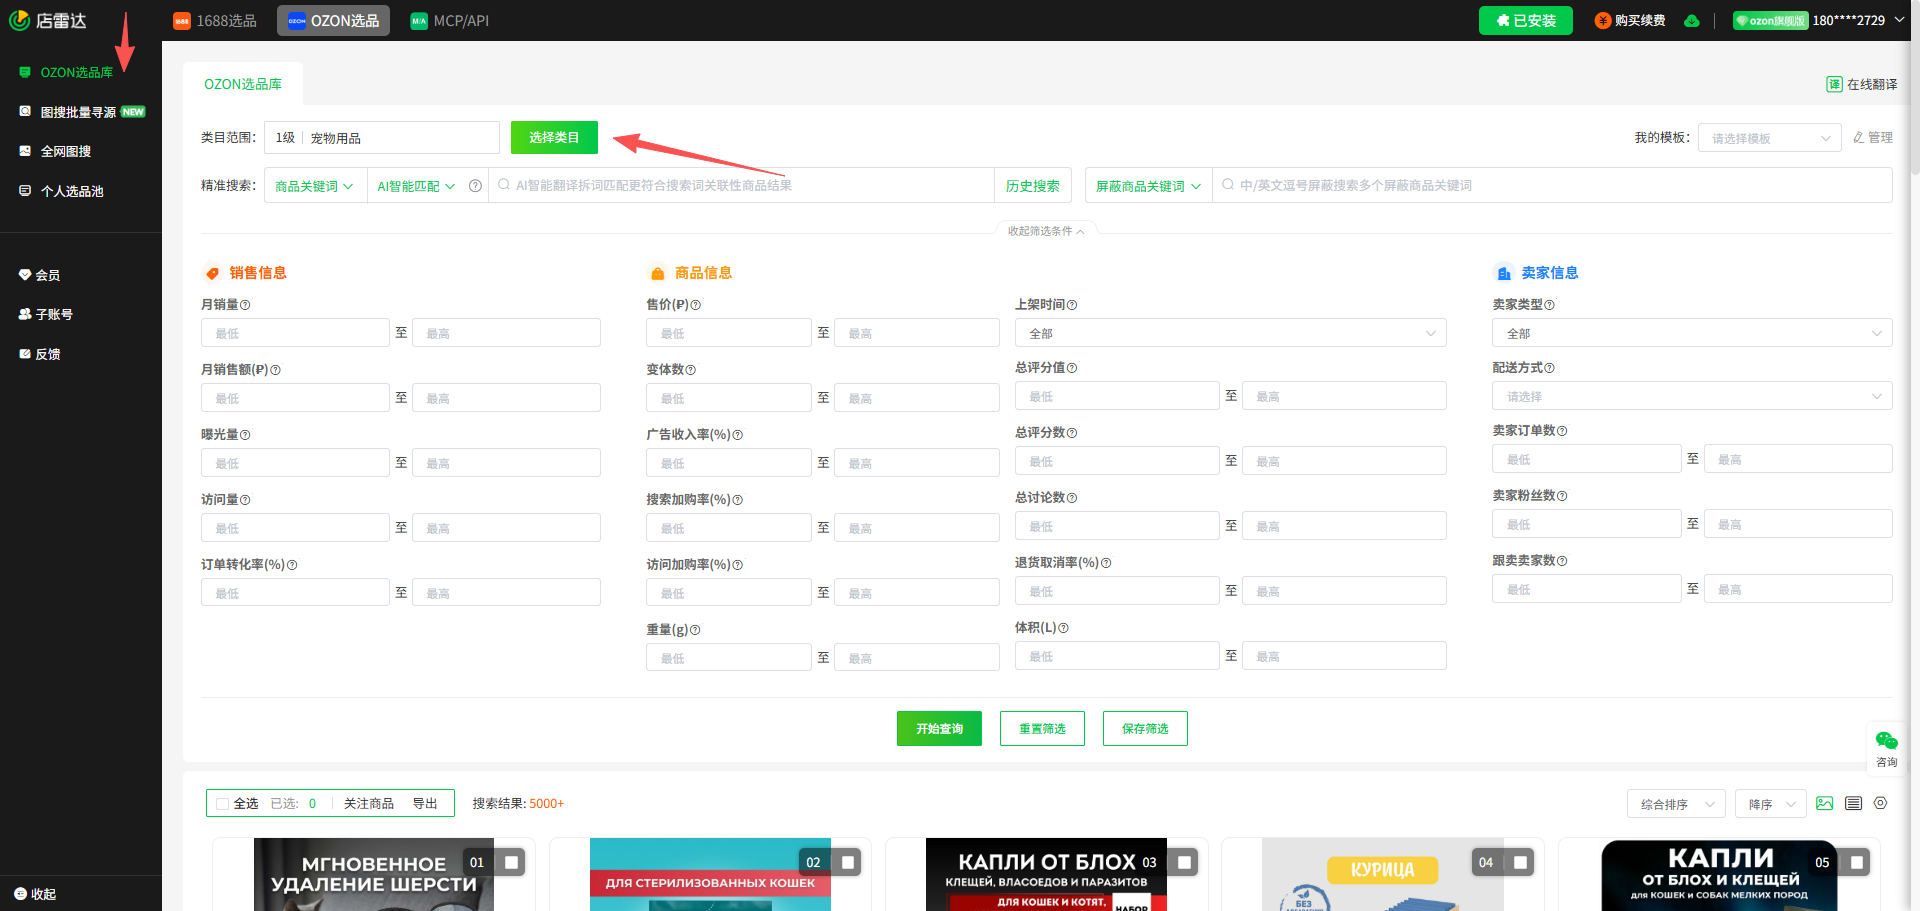Image resolution: width=1920 pixels, height=911 pixels.
Task: Check product card 04 checkbox
Action: click(x=1520, y=862)
